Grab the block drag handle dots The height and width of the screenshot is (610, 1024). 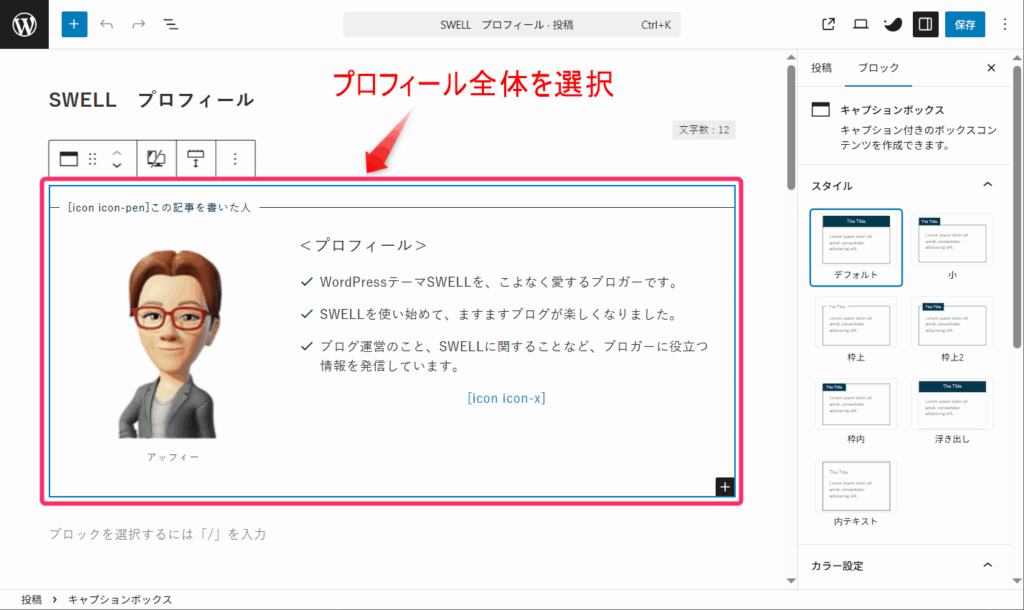92,159
